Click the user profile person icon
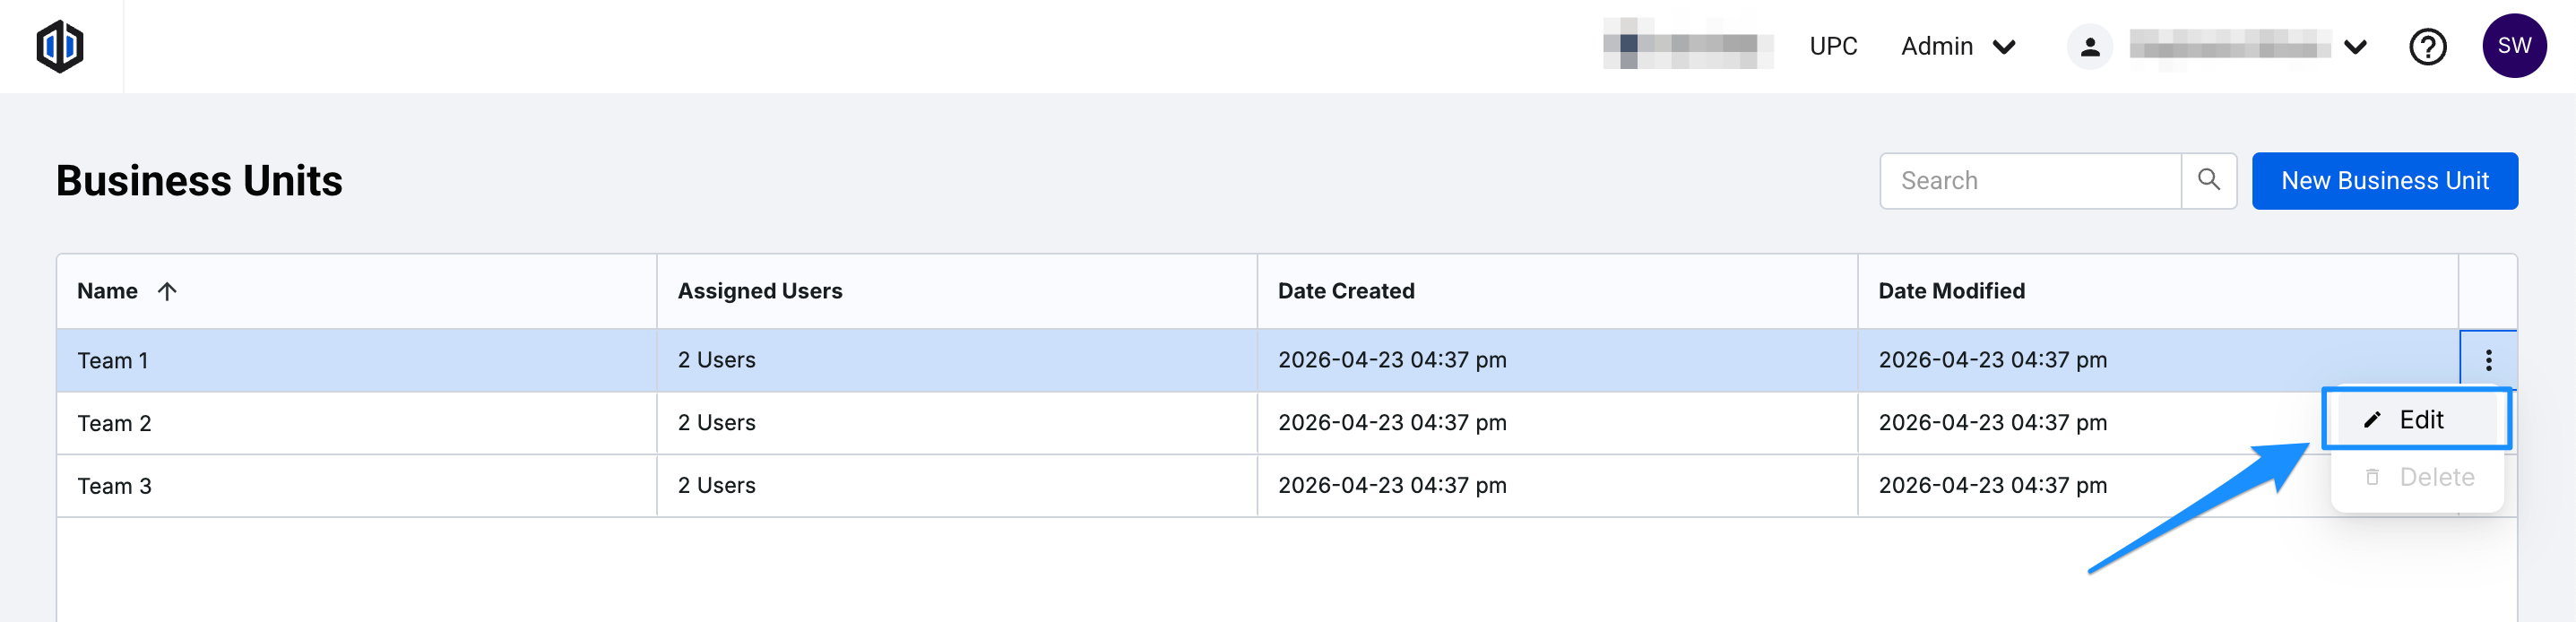2576x622 pixels. tap(2089, 47)
